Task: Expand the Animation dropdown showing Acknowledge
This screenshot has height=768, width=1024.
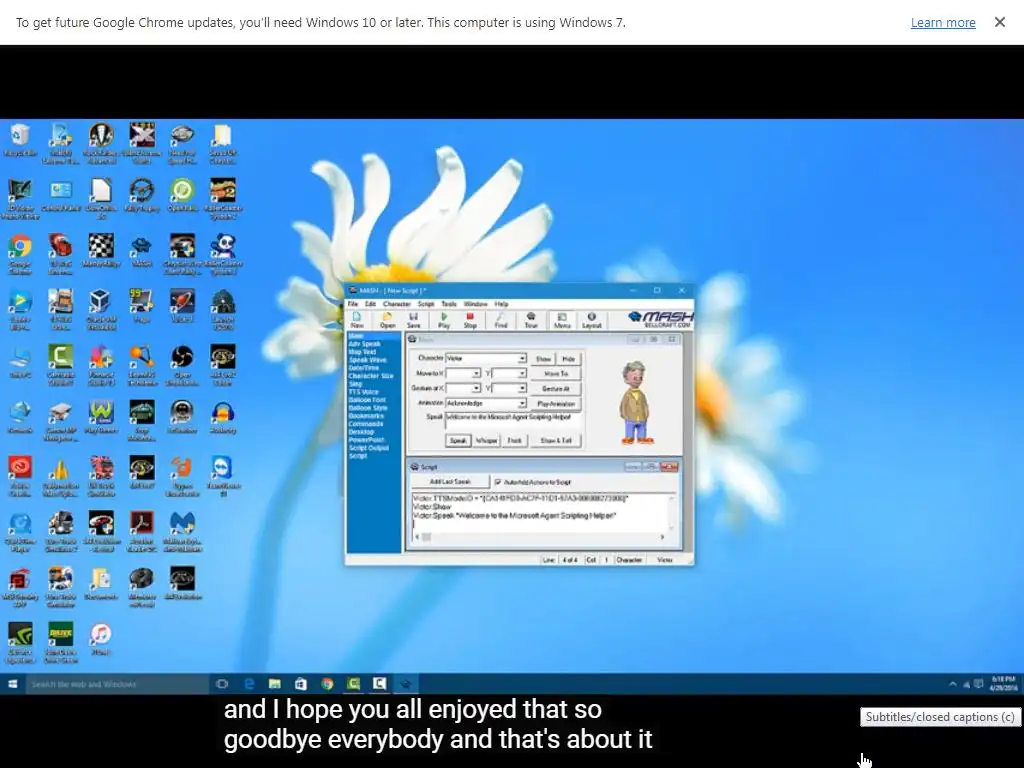Action: click(x=522, y=404)
